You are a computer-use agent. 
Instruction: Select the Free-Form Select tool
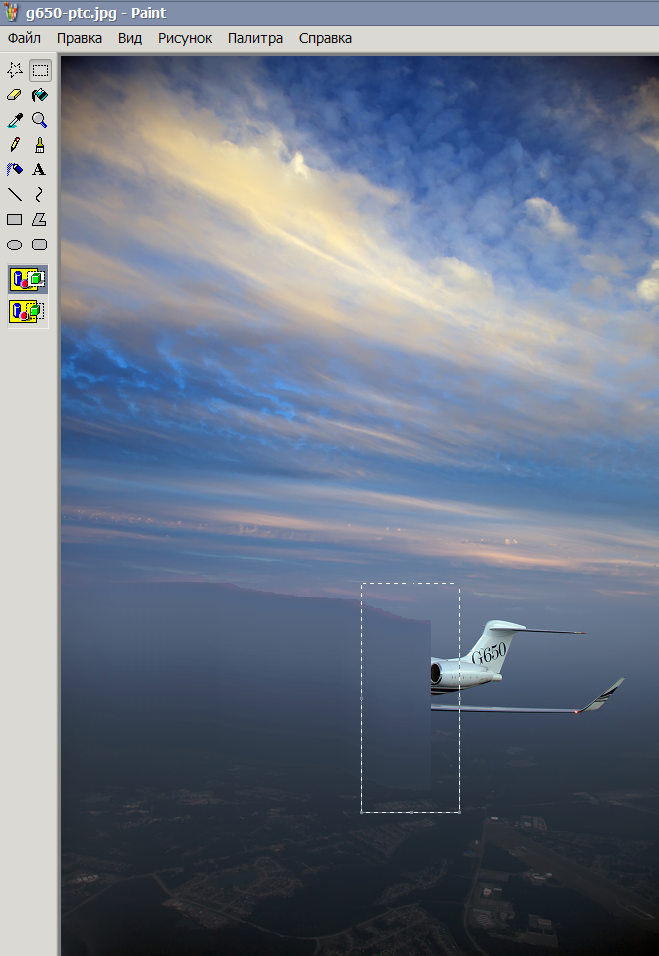tap(15, 71)
